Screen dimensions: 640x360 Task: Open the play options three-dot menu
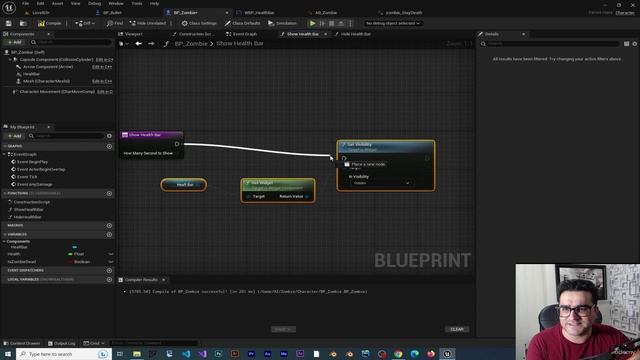pos(350,23)
